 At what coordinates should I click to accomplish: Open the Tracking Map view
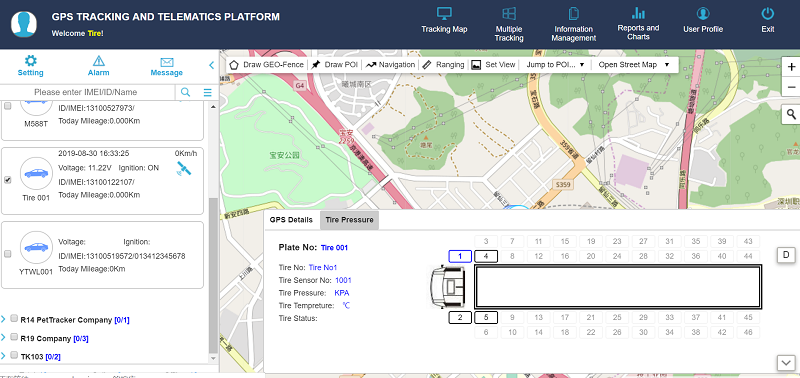444,14
